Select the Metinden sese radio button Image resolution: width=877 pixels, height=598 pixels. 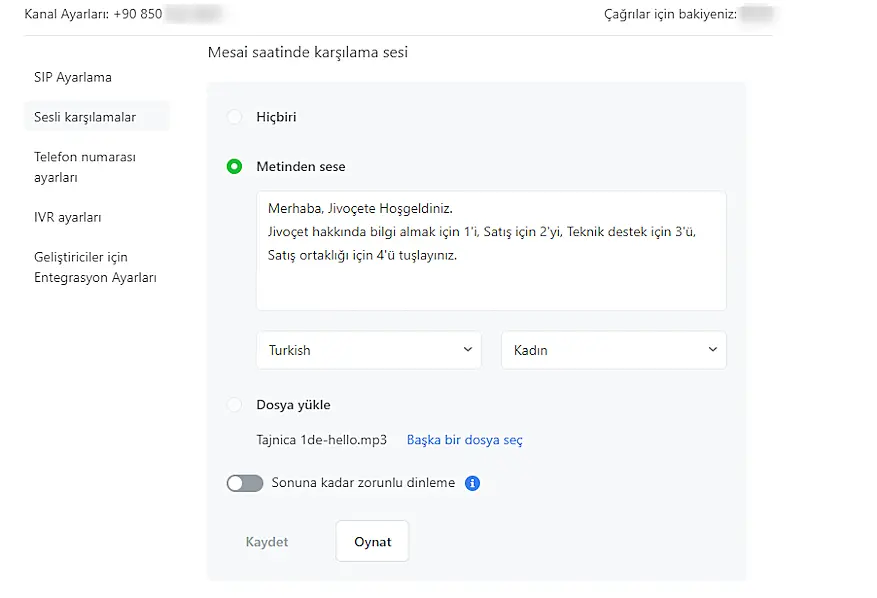(x=234, y=167)
